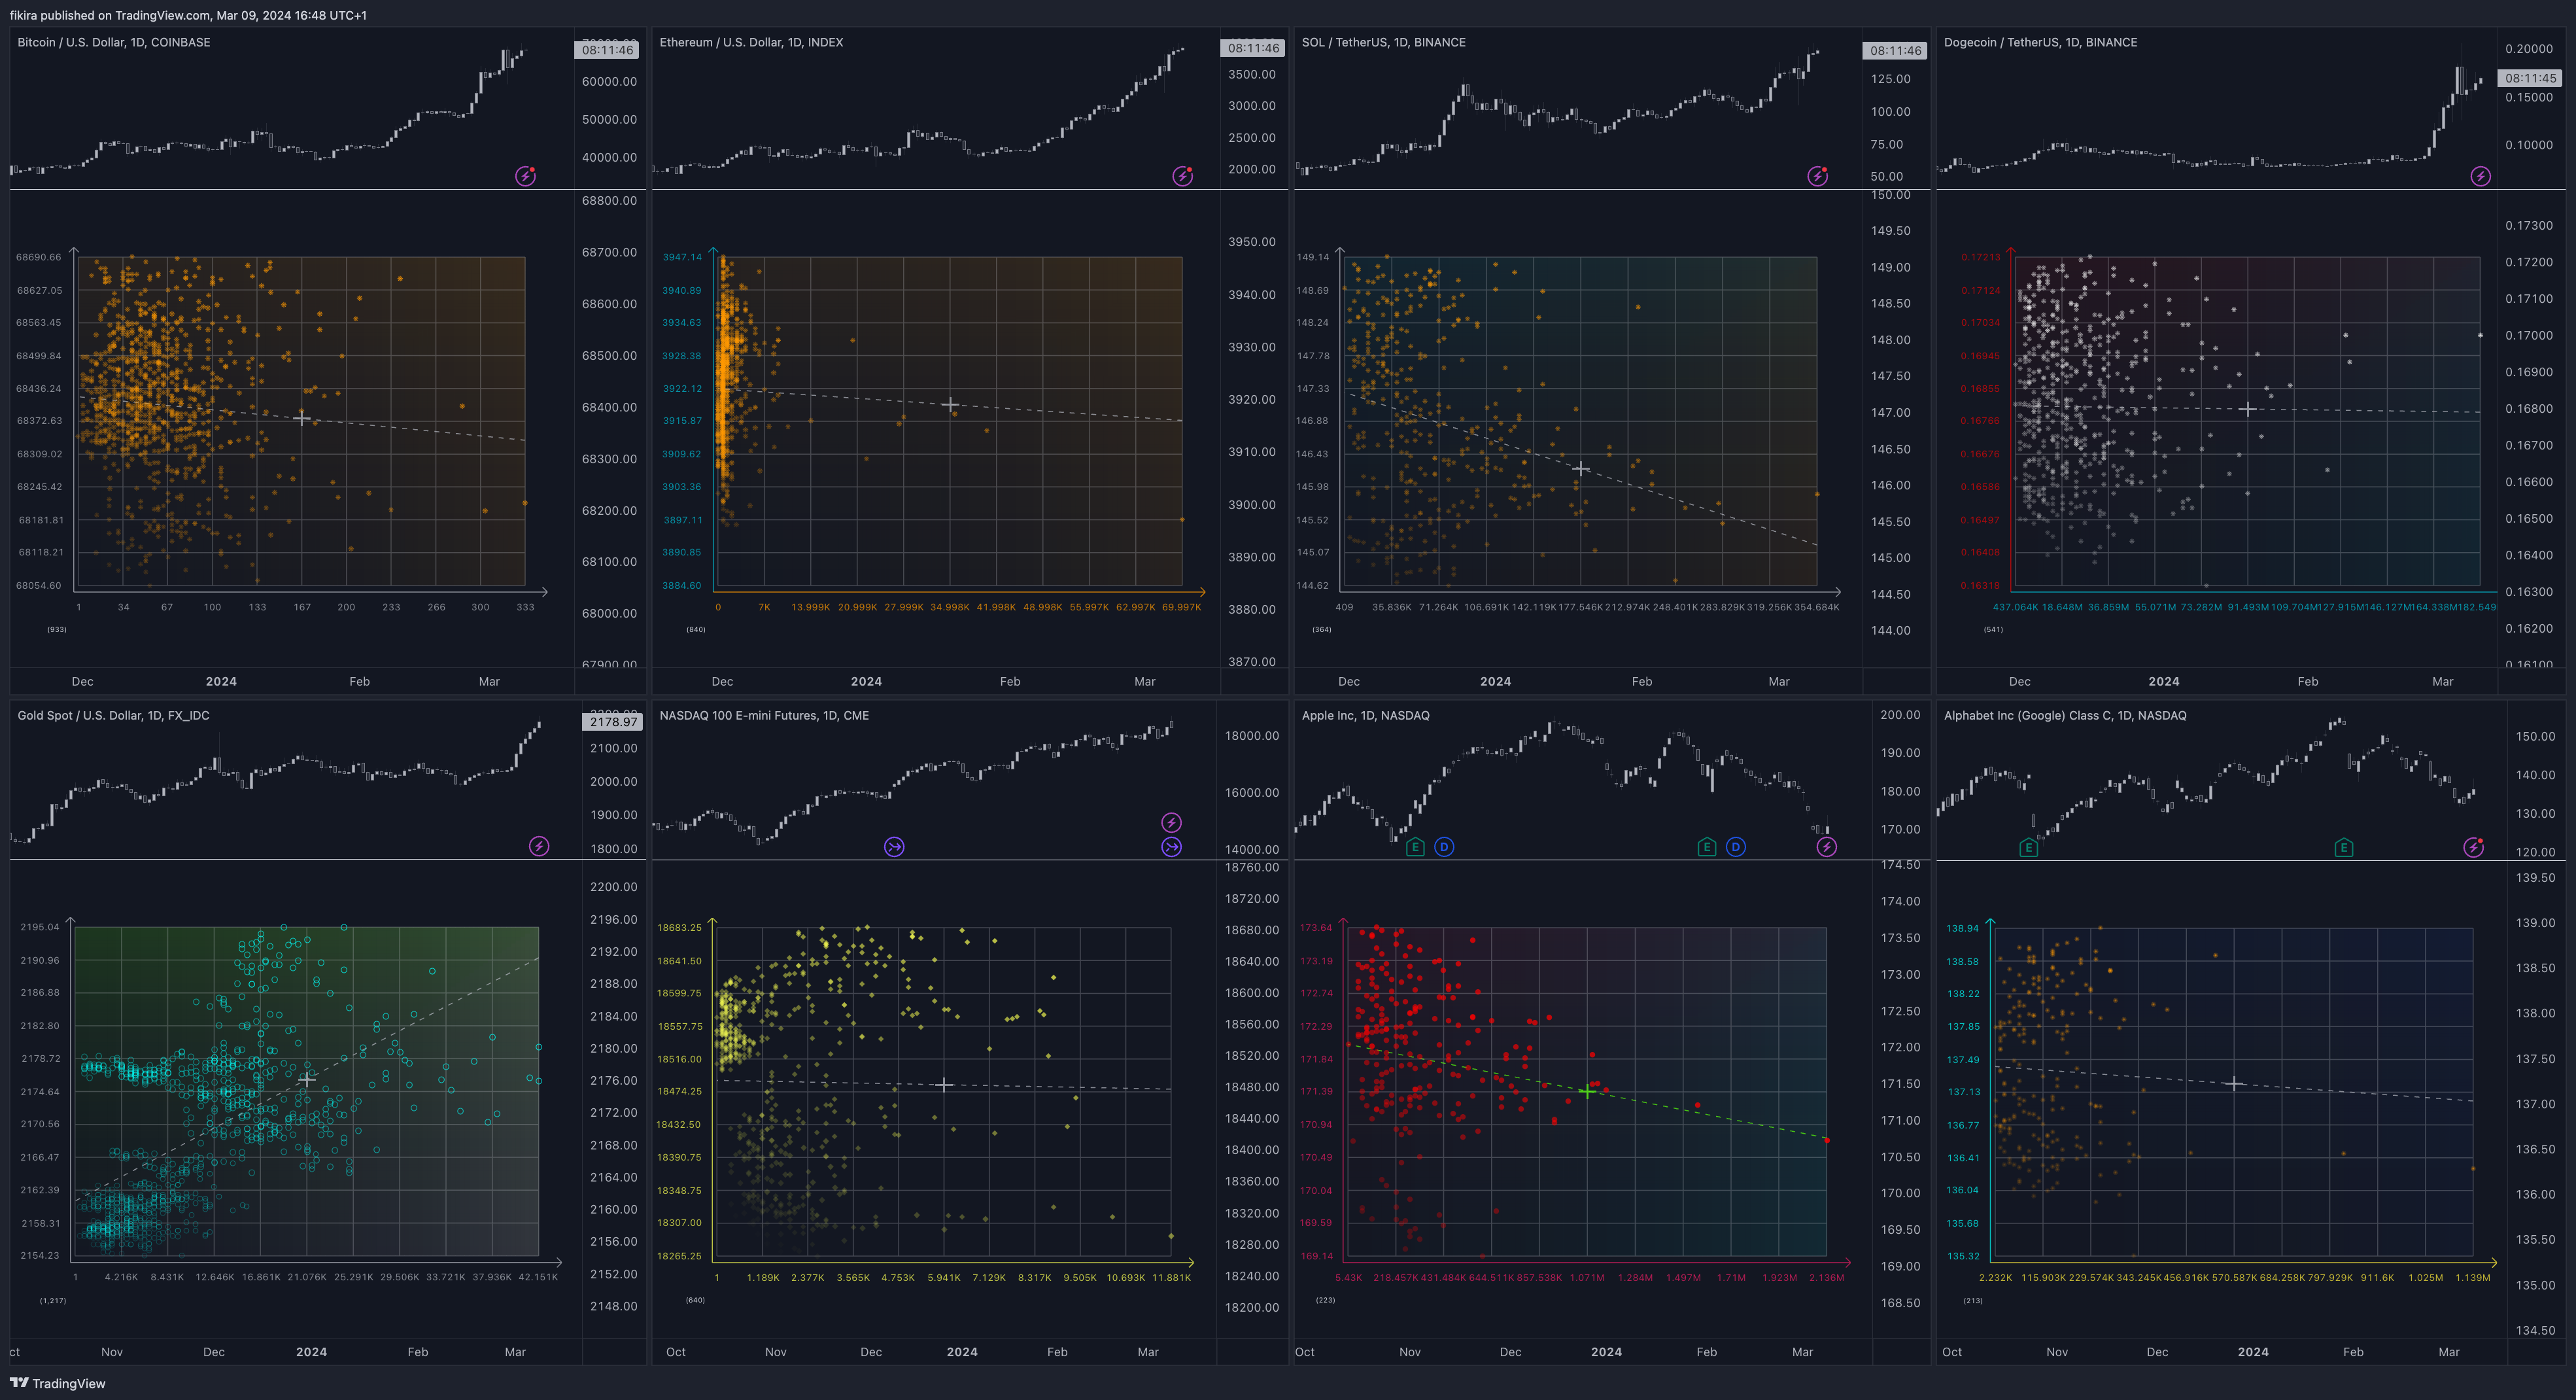2576x1400 pixels.
Task: Click the 08:11:45 countdown label on Dogecoin chart
Action: 2530,78
